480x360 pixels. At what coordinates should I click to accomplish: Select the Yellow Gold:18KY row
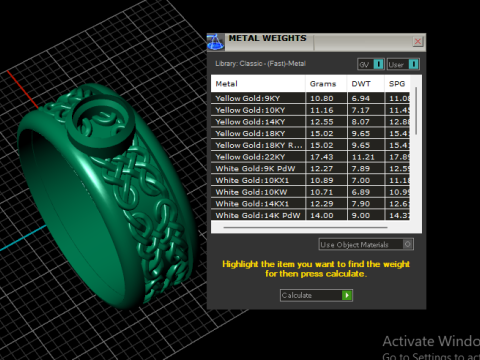[x=310, y=133]
